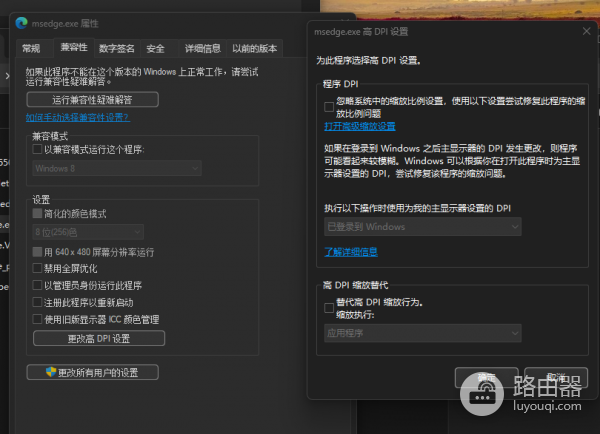Enable 以兼容模式运行这个程序 checkbox

click(x=37, y=149)
